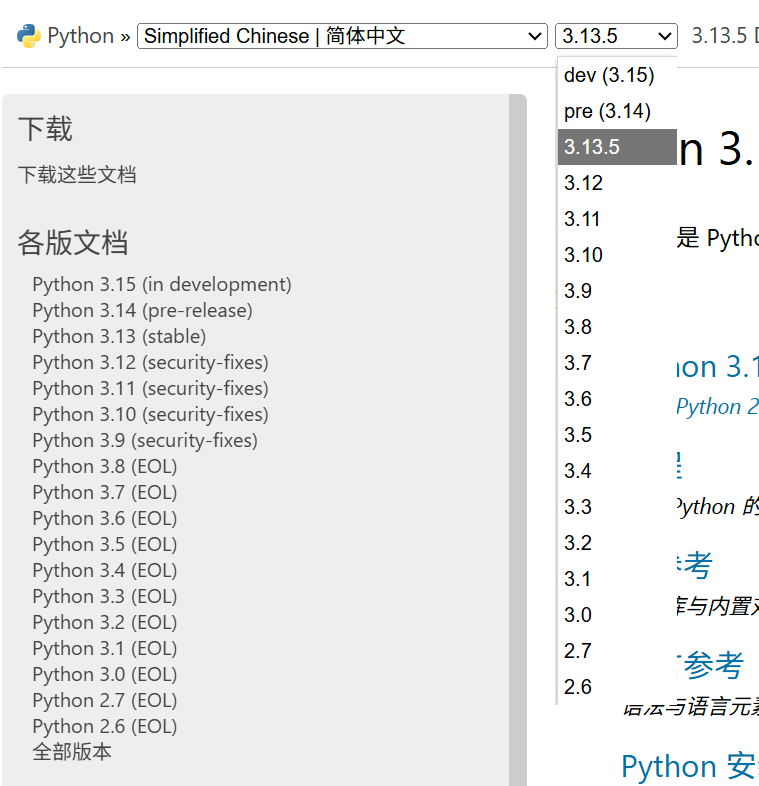Click the 各版文档 sidebar heading
The height and width of the screenshot is (786, 759).
pyautogui.click(x=73, y=243)
